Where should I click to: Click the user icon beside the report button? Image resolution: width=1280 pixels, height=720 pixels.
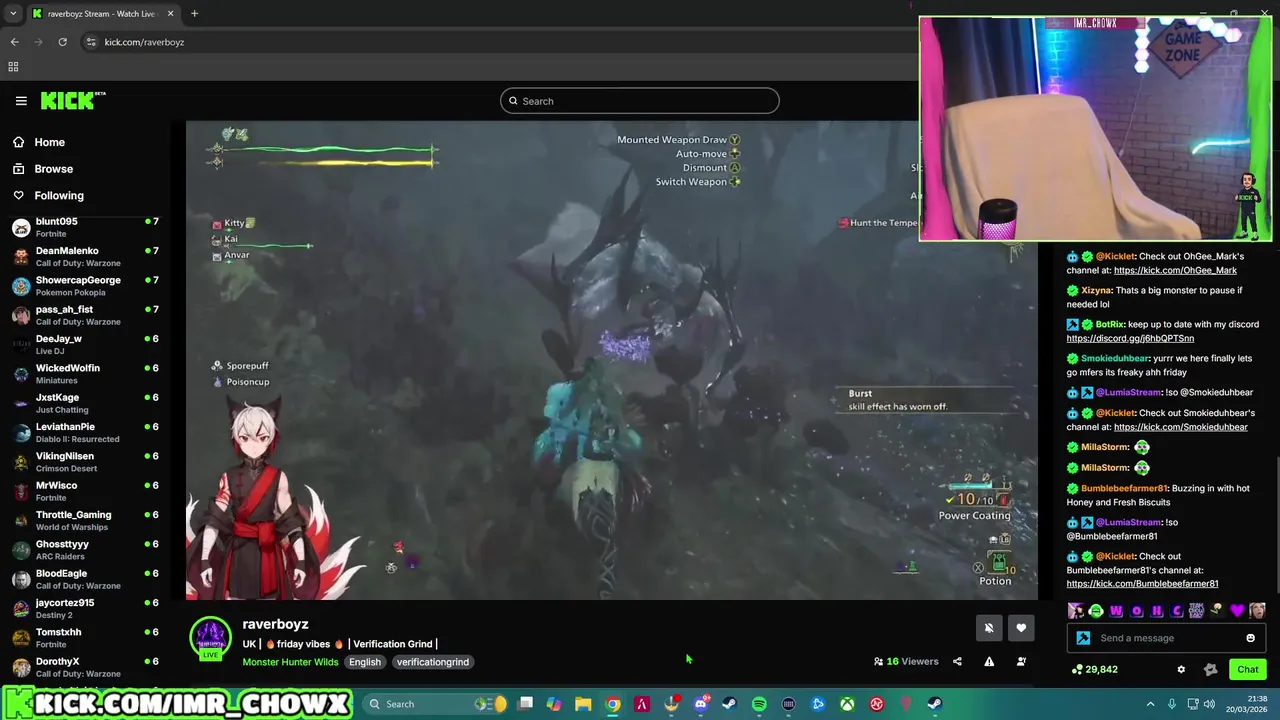coord(1021,661)
